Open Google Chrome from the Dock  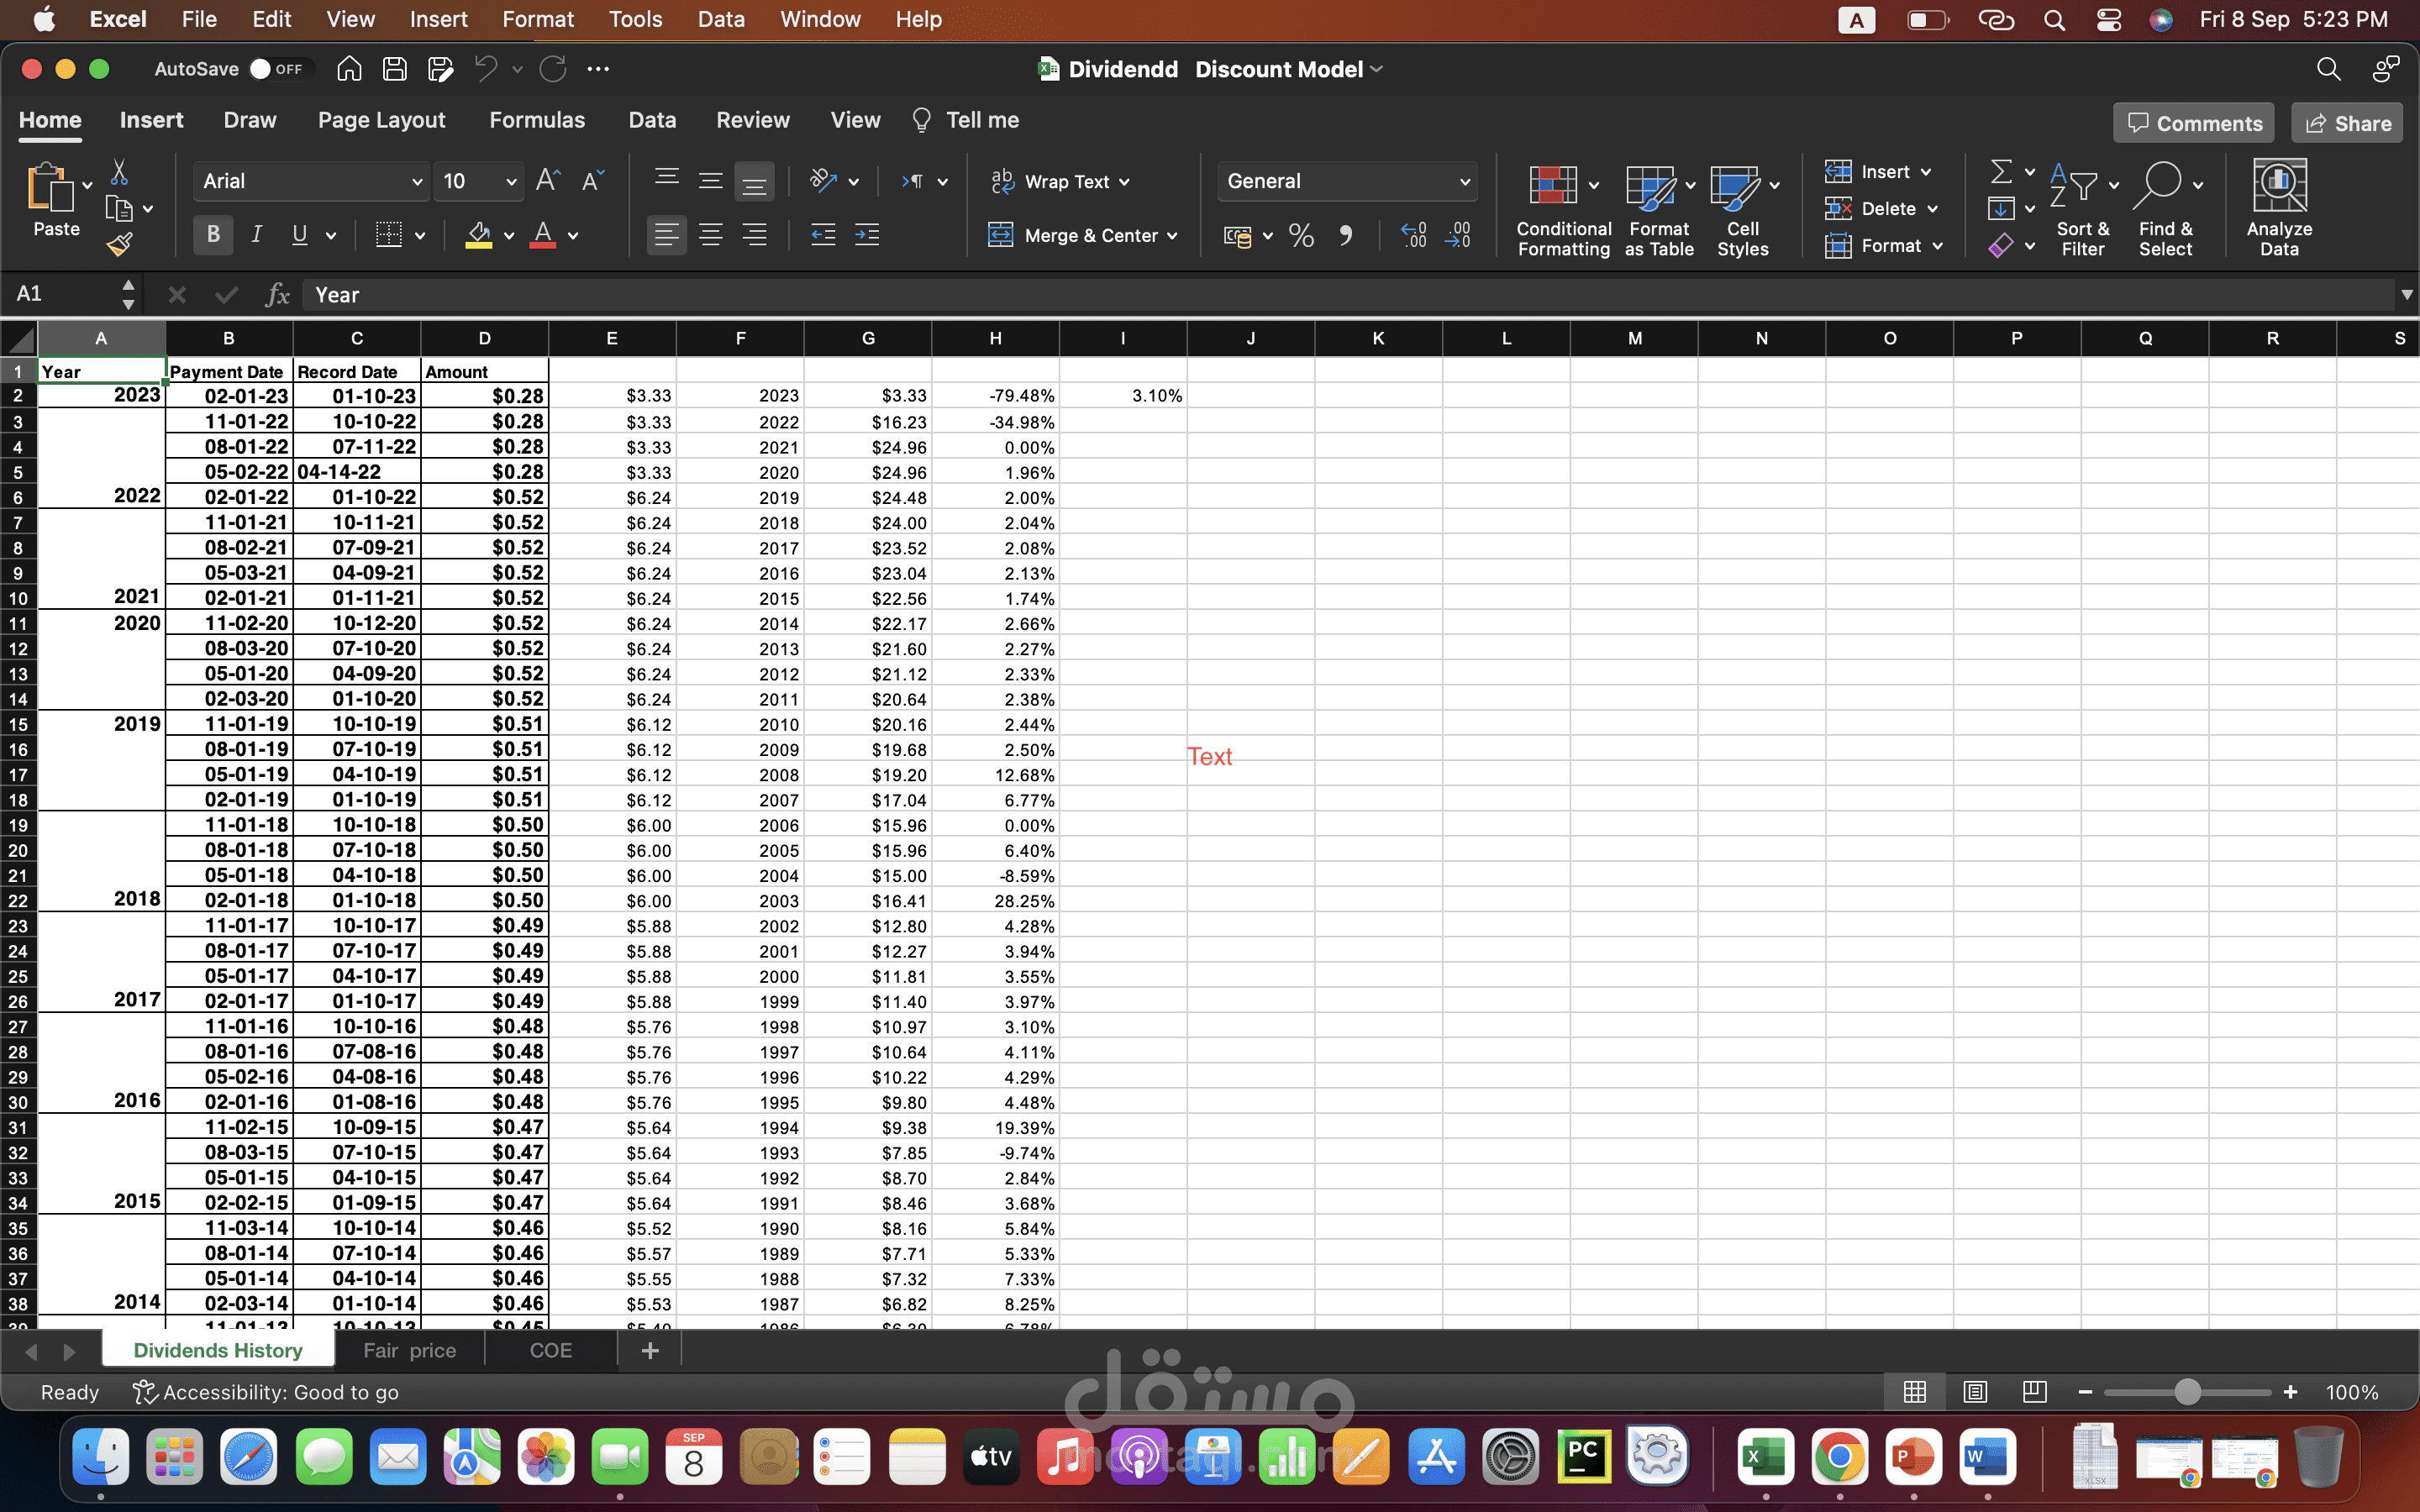coord(1839,1456)
